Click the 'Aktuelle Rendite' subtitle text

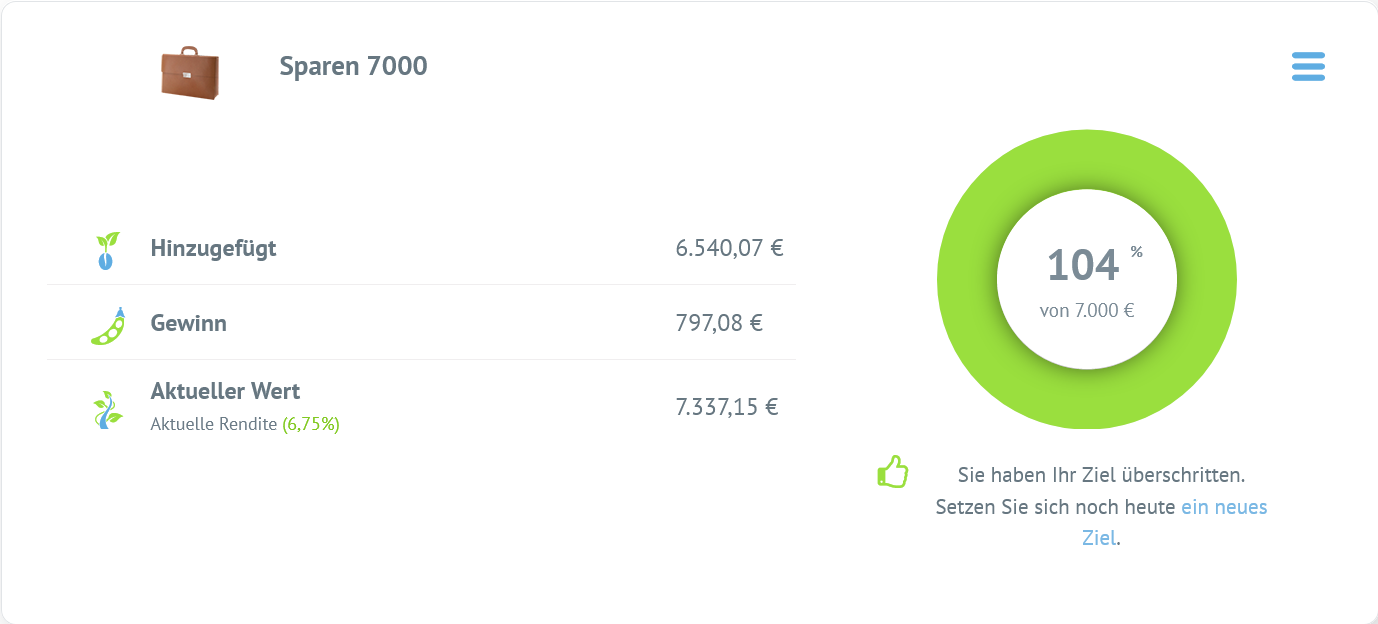[x=213, y=424]
